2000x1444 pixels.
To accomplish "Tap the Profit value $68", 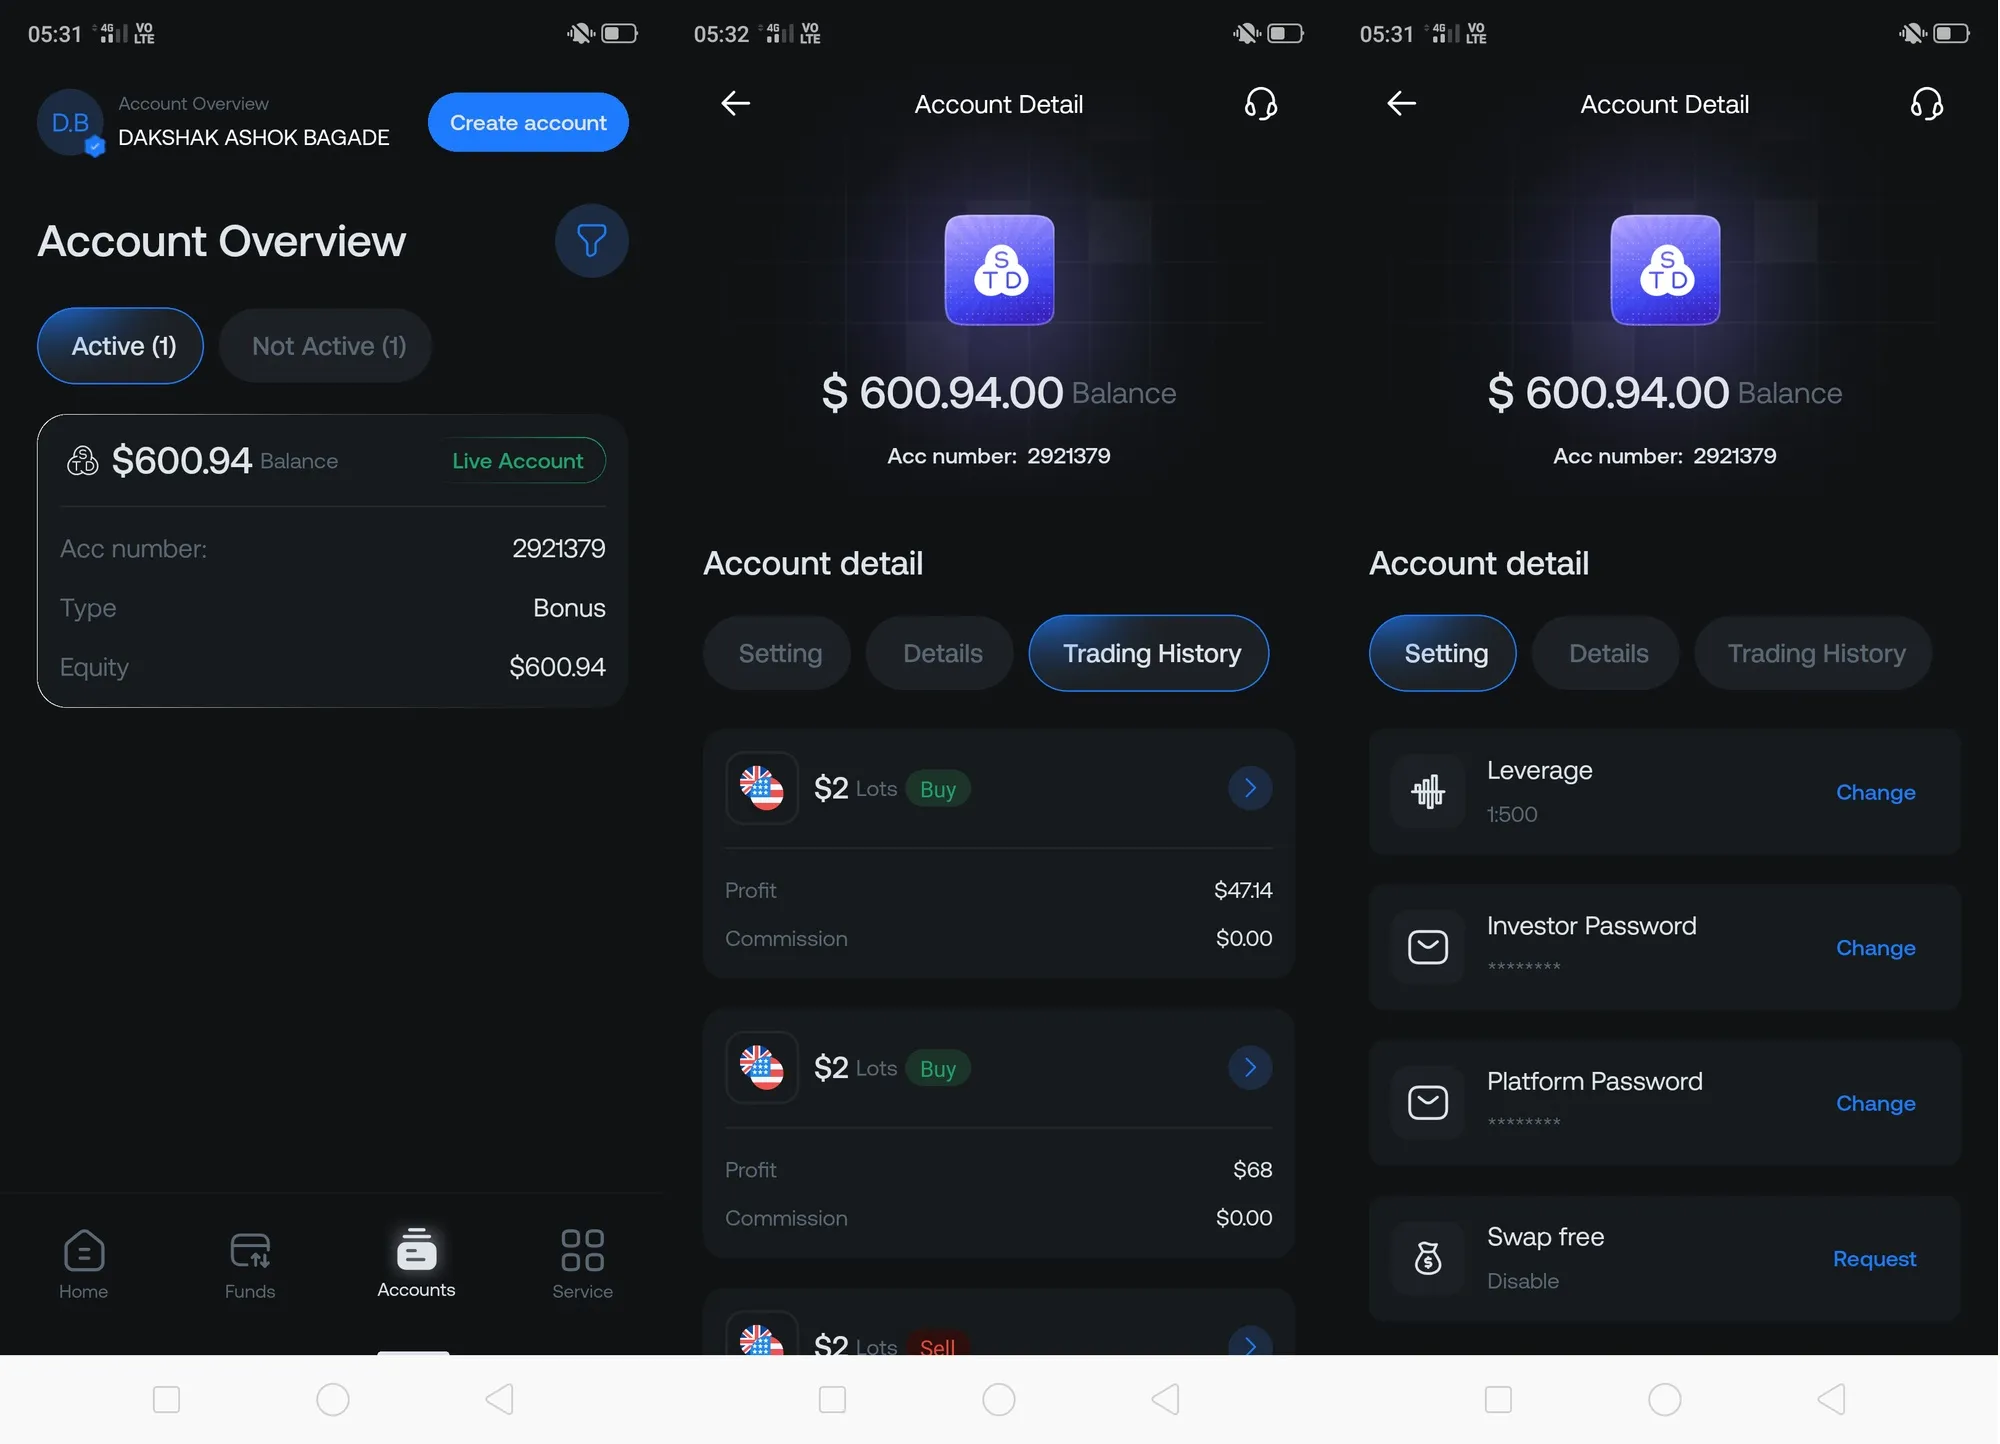I will point(1252,1170).
